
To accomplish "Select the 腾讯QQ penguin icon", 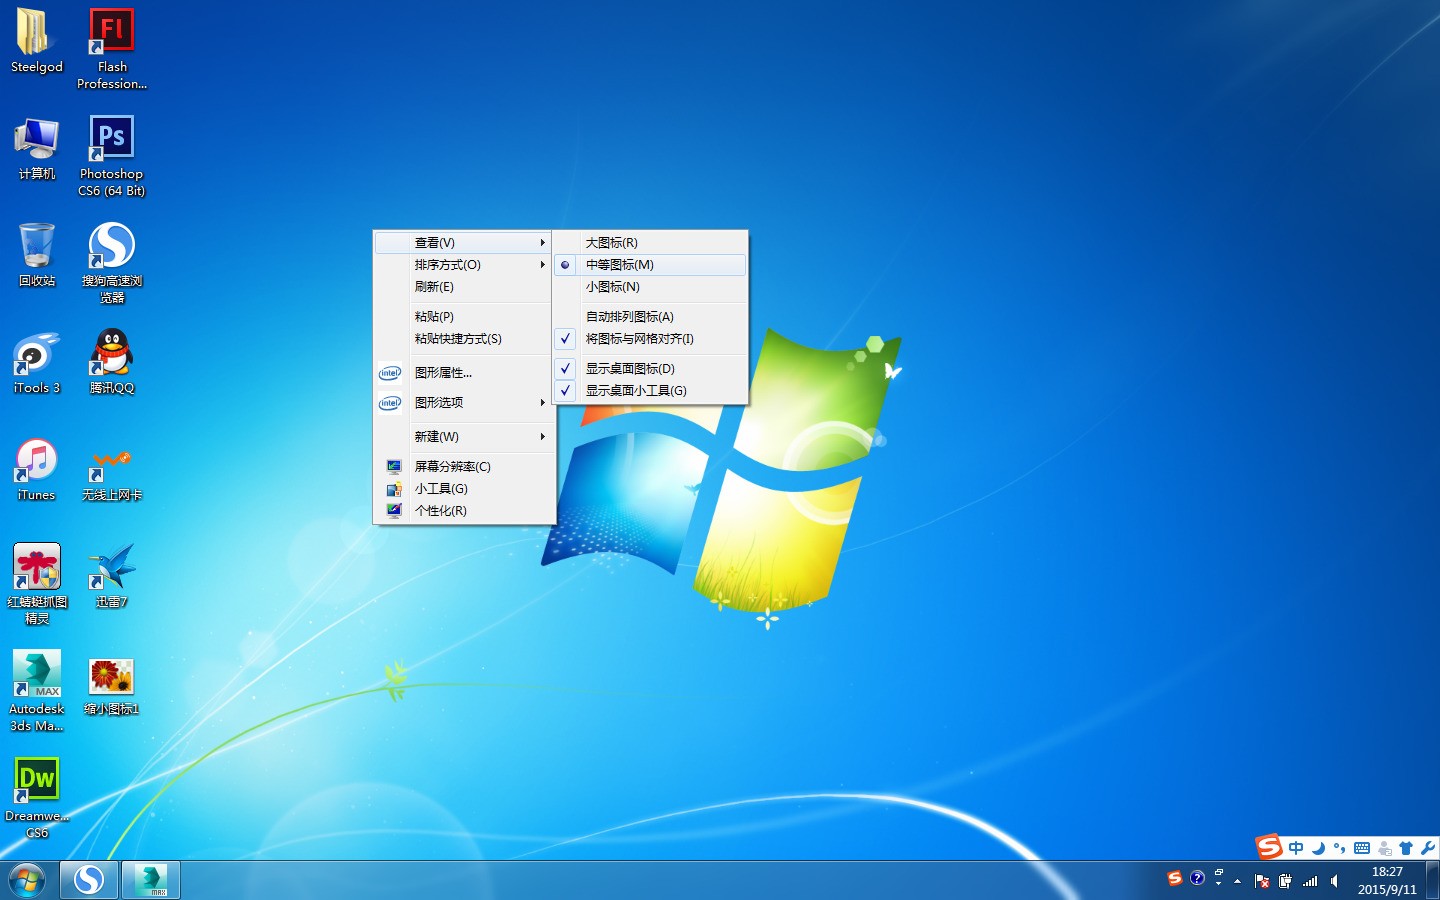I will pos(112,362).
